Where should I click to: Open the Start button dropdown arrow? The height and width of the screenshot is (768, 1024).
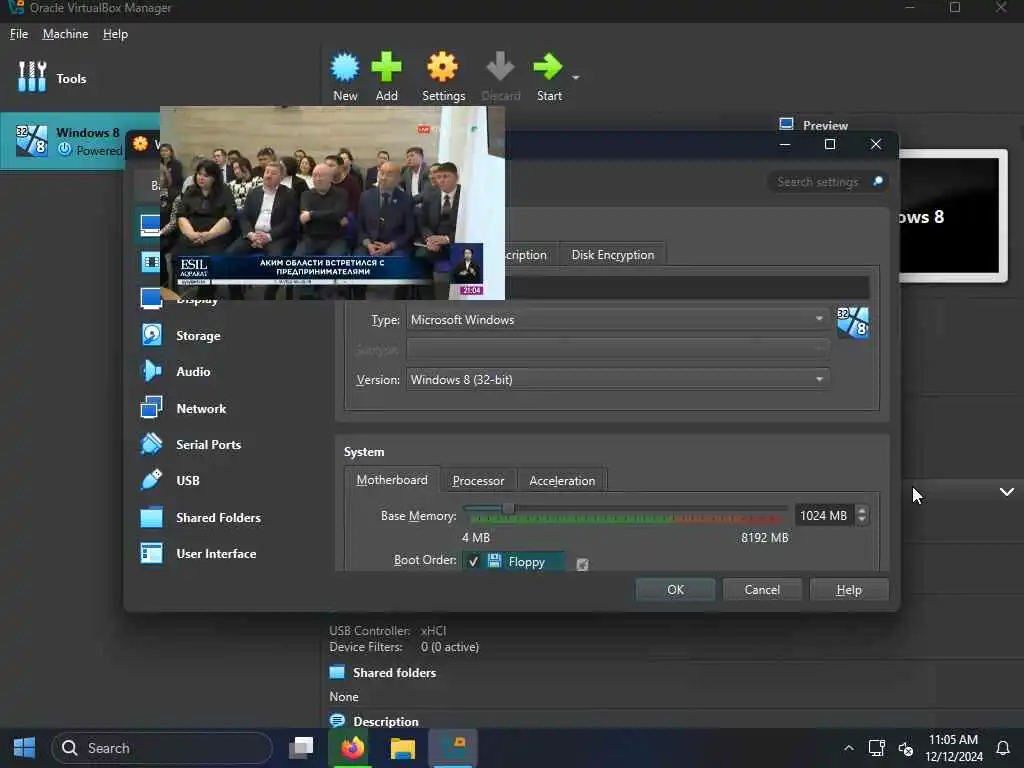(575, 78)
